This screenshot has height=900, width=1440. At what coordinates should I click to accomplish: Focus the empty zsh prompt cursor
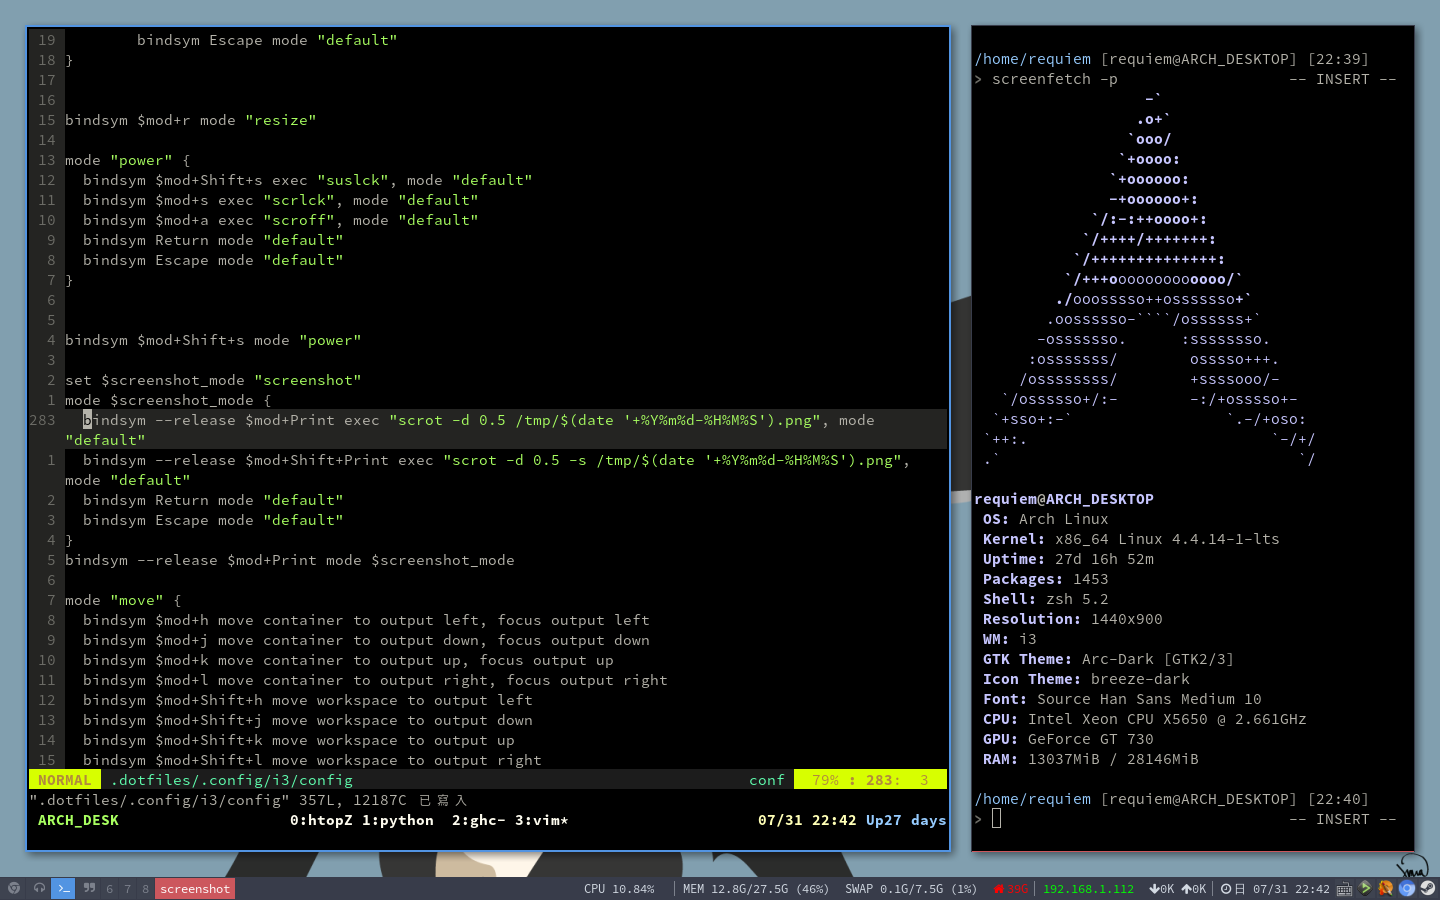(996, 819)
